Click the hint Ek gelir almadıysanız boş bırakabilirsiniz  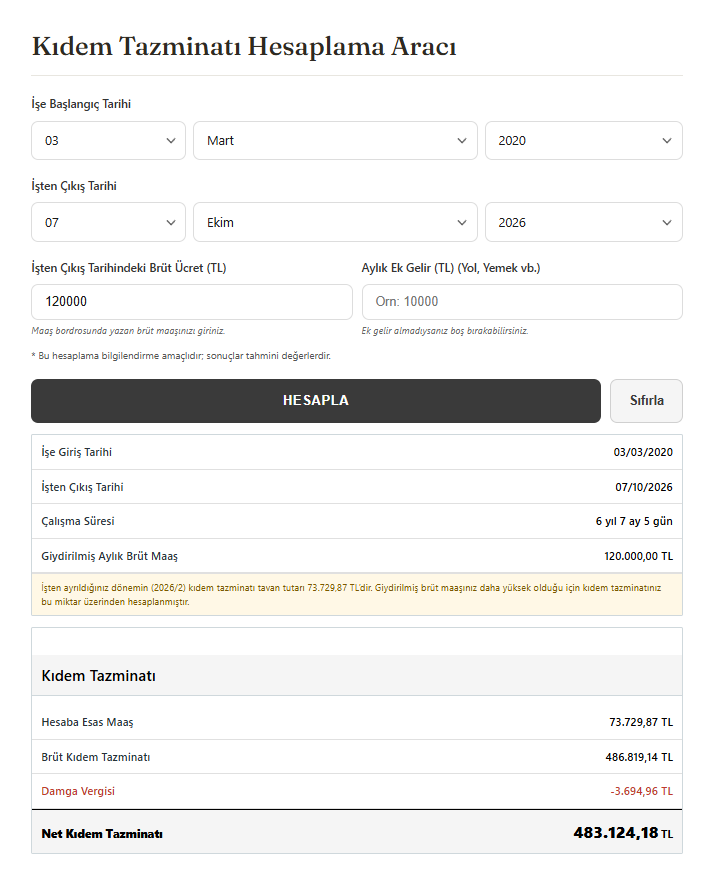[x=445, y=331]
